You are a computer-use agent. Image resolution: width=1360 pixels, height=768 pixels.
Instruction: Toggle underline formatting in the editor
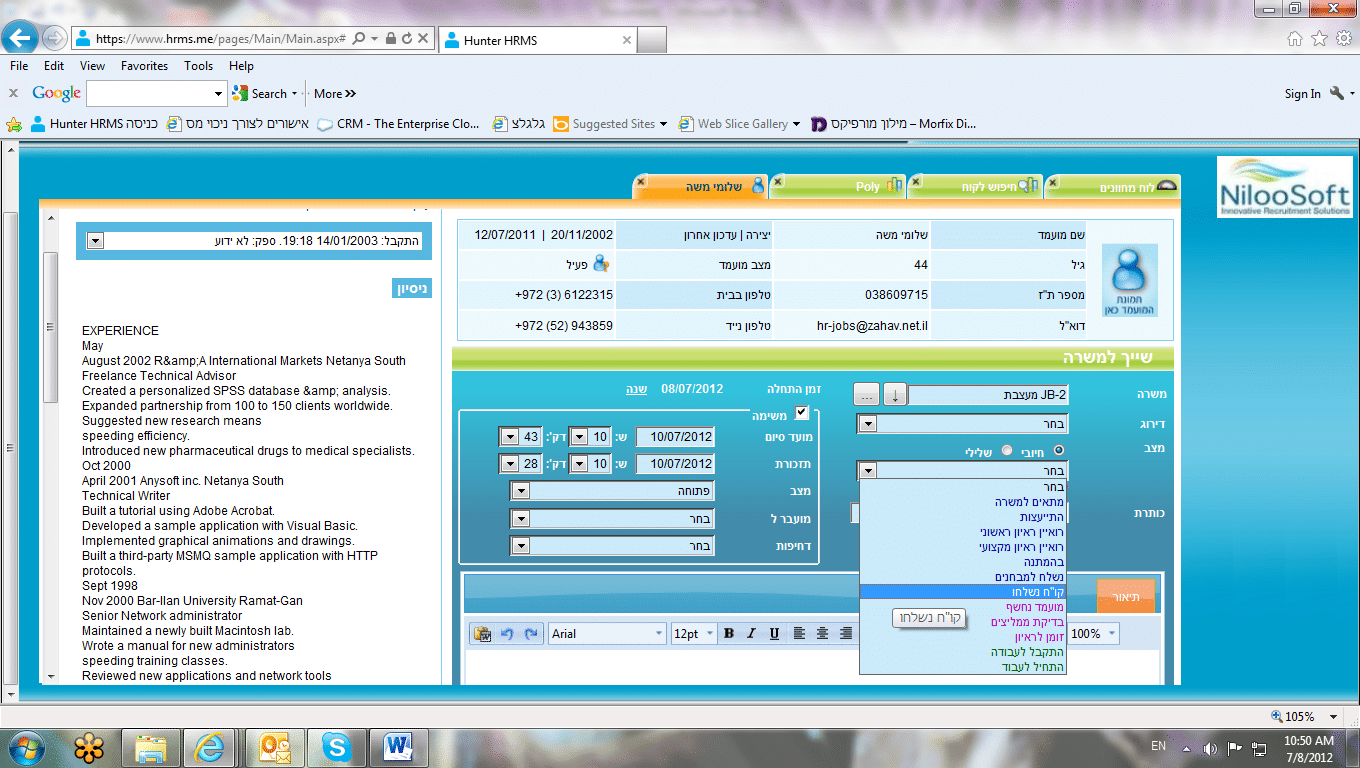(774, 633)
